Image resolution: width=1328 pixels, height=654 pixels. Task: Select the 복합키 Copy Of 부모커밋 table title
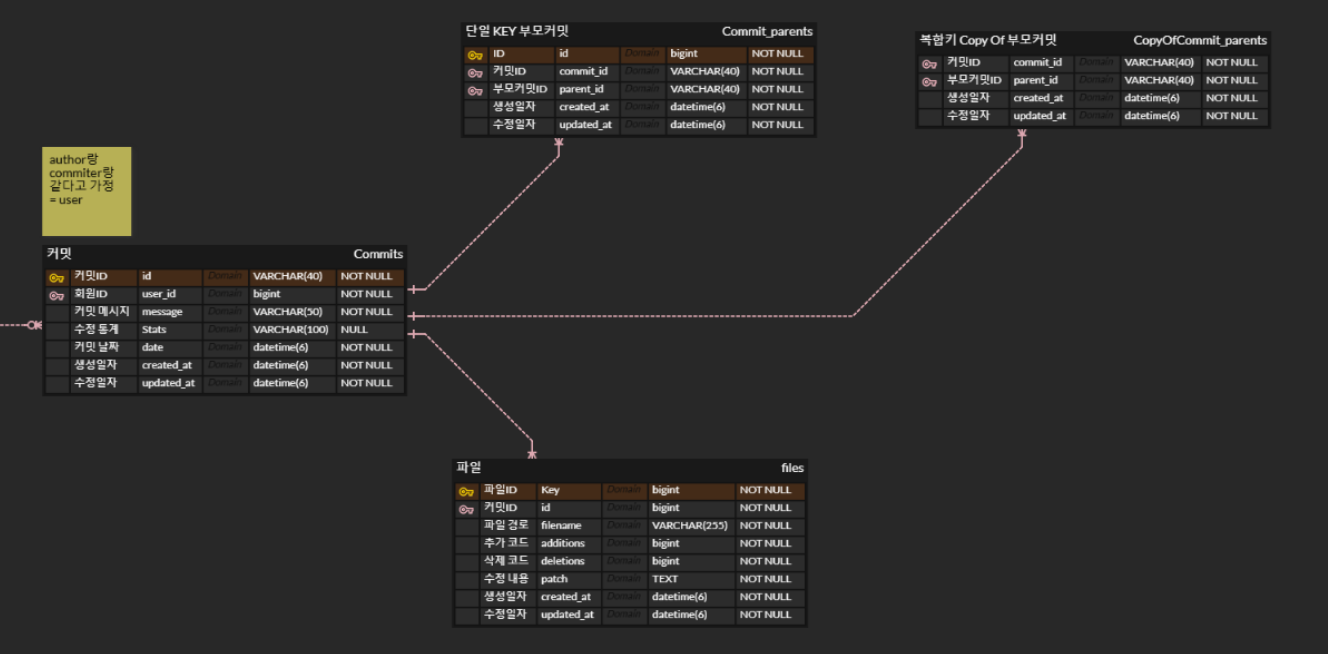pos(988,40)
